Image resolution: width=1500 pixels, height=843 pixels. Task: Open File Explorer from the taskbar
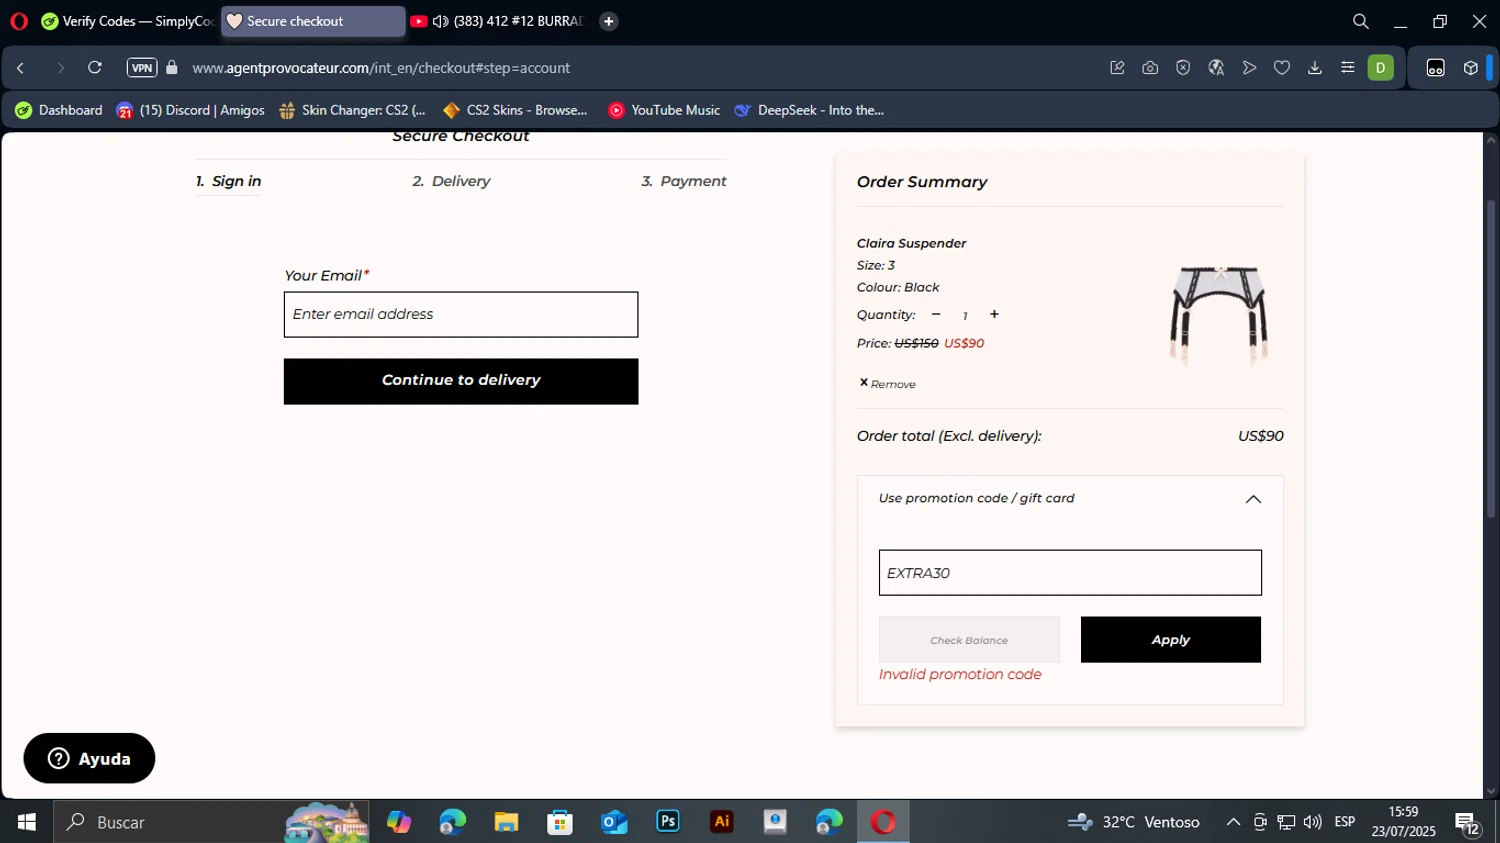point(506,822)
